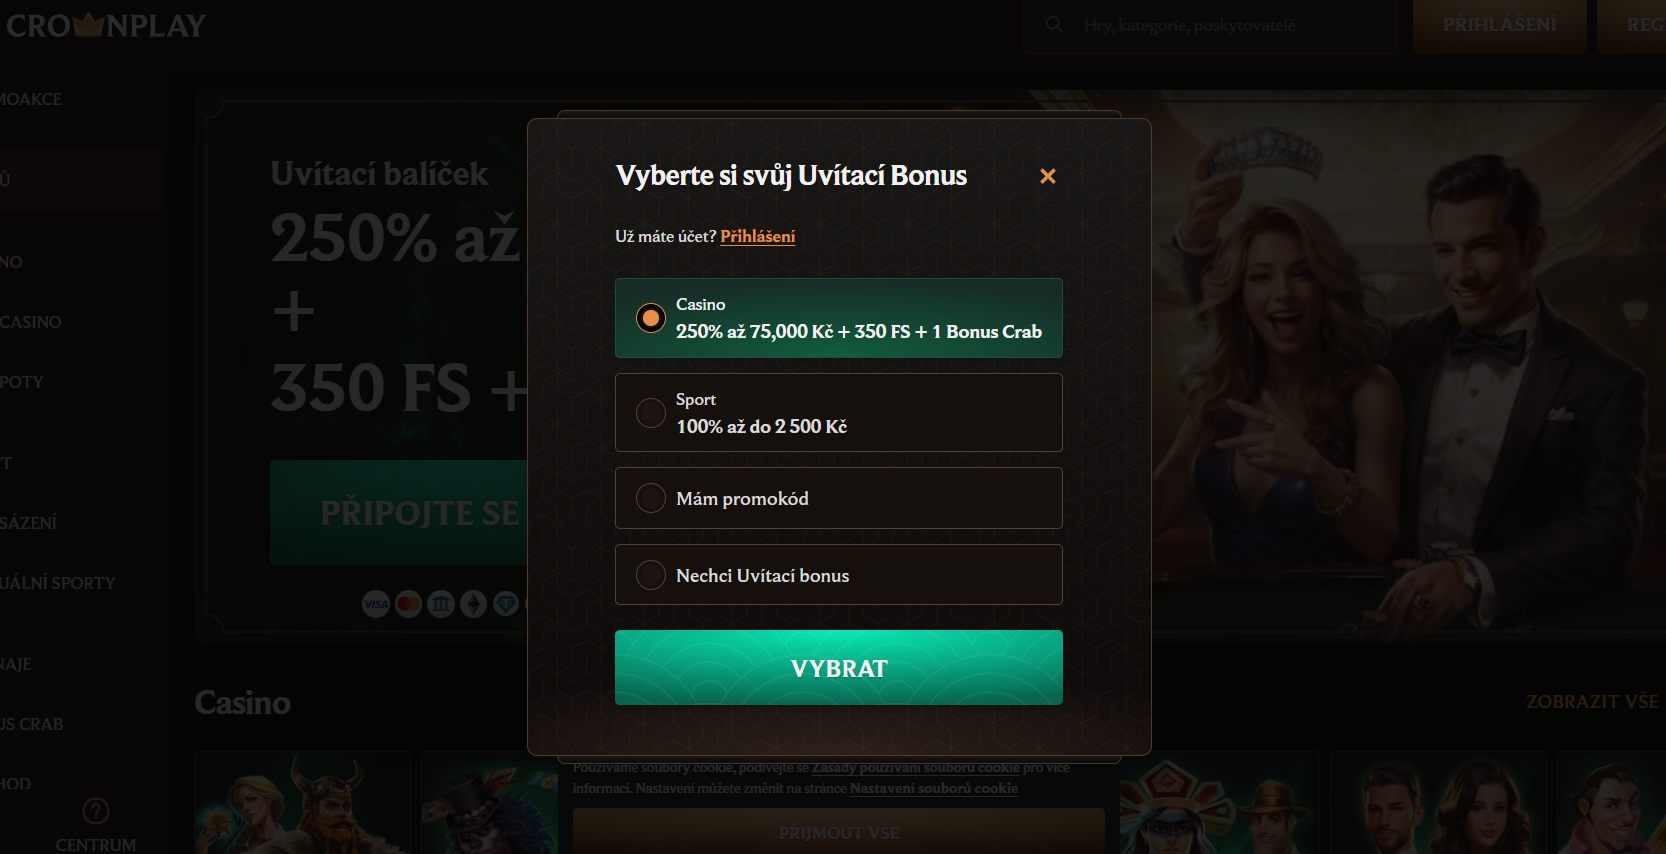
Task: Click the Visa payment icon
Action: pos(376,604)
